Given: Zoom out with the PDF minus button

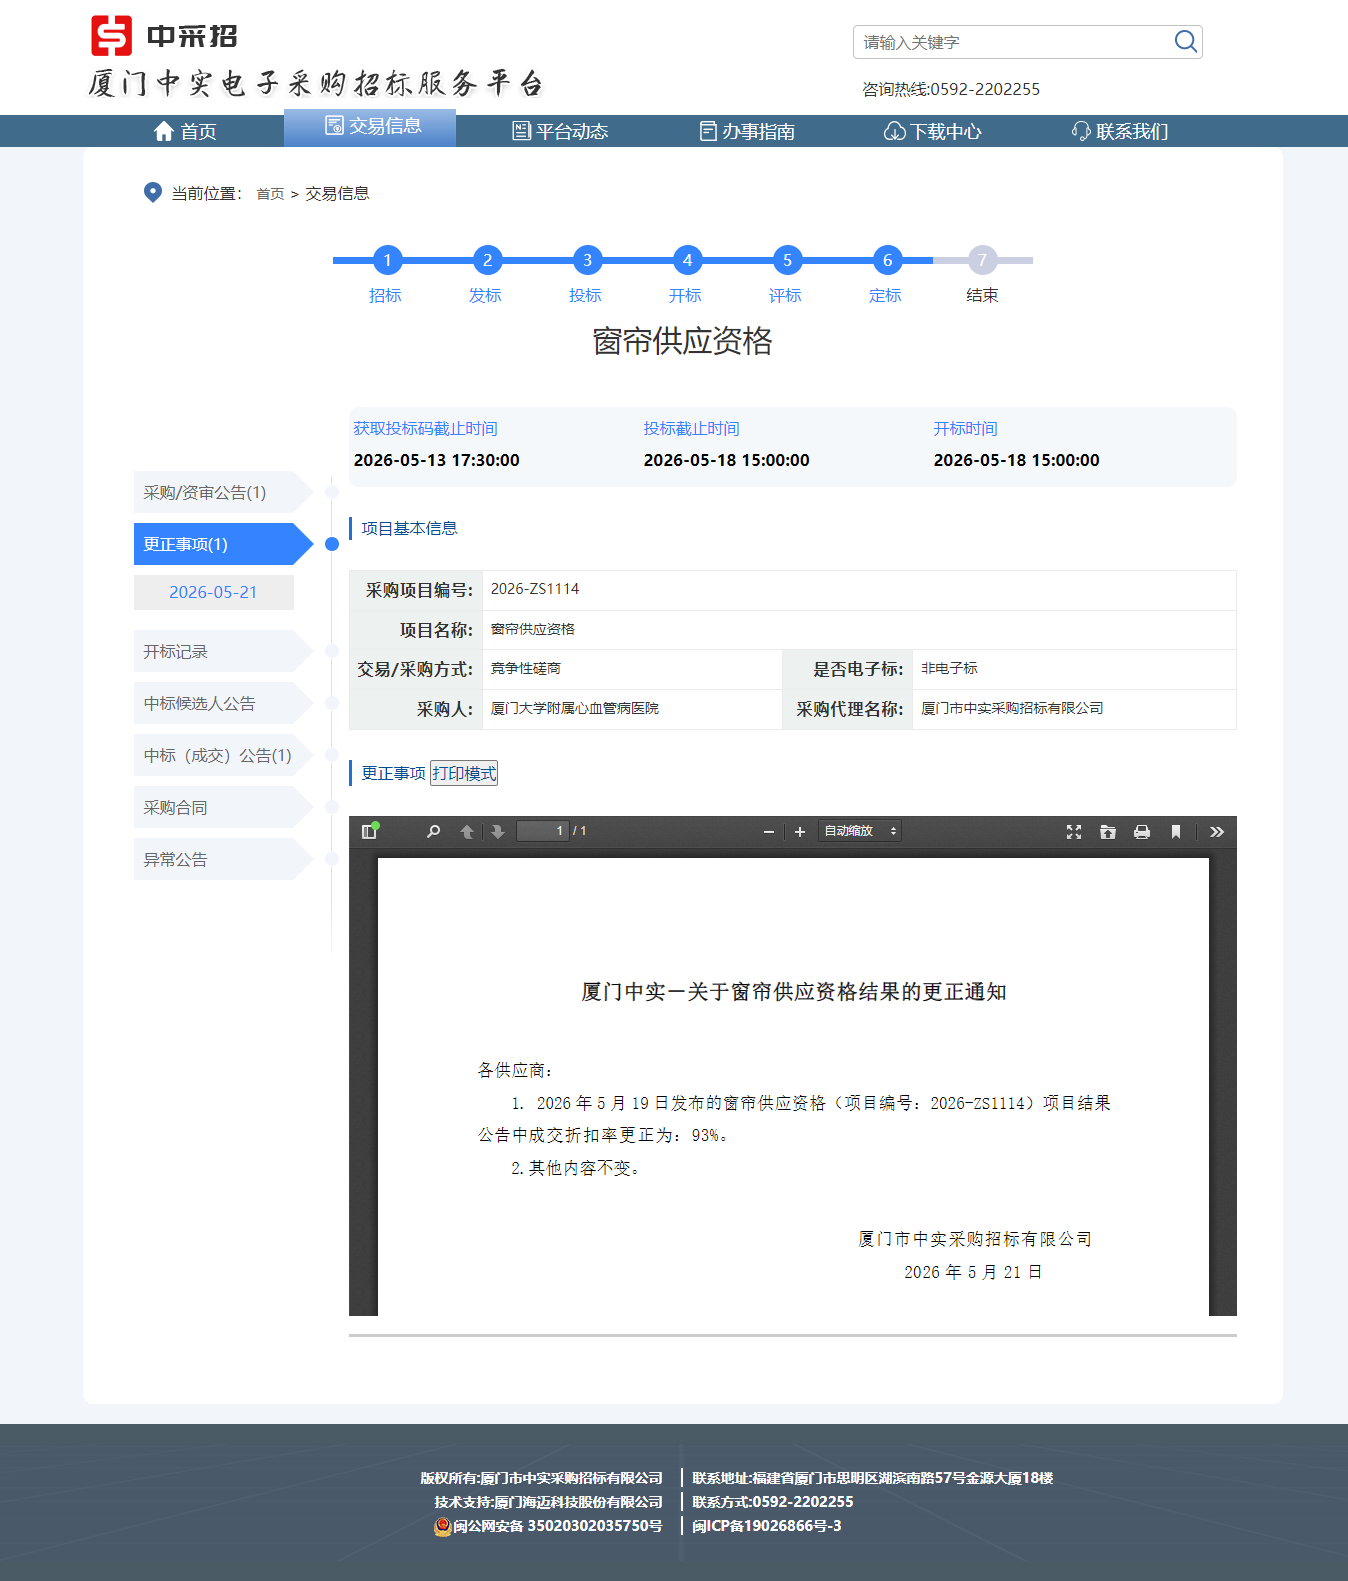Looking at the screenshot, I should pos(769,831).
